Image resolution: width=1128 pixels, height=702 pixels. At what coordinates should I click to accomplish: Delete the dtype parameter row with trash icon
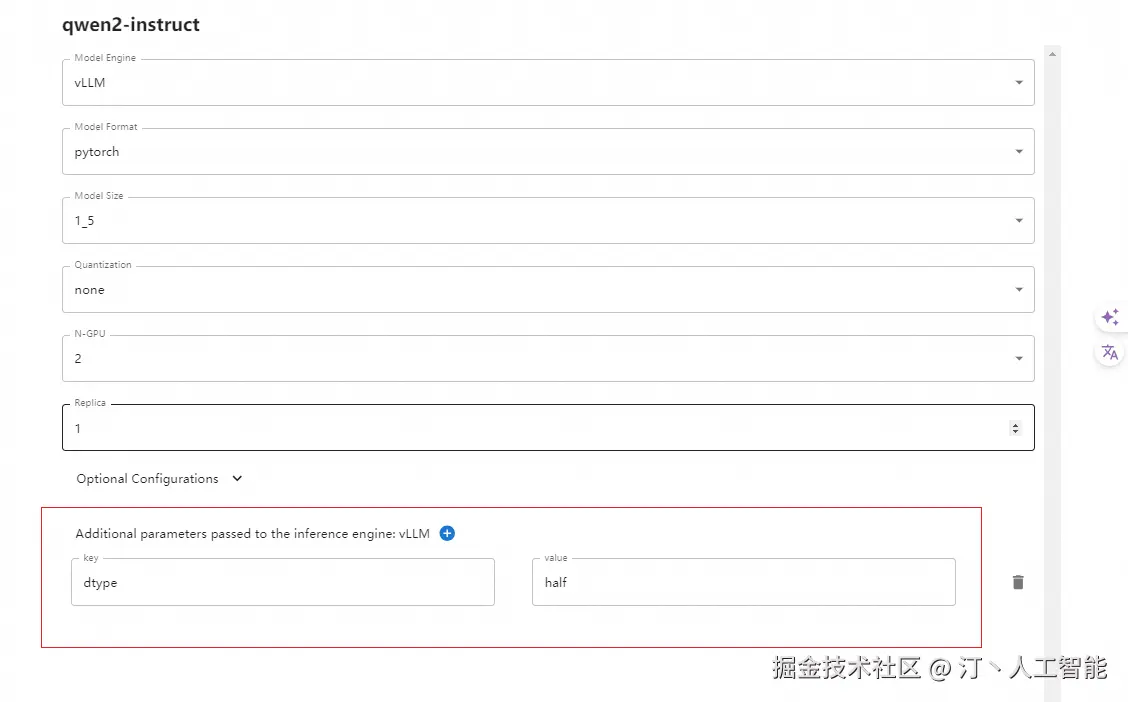(1018, 582)
